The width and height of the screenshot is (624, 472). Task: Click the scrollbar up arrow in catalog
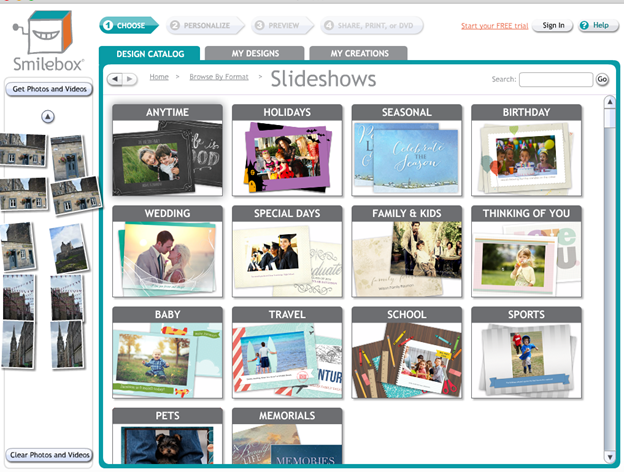pyautogui.click(x=609, y=103)
